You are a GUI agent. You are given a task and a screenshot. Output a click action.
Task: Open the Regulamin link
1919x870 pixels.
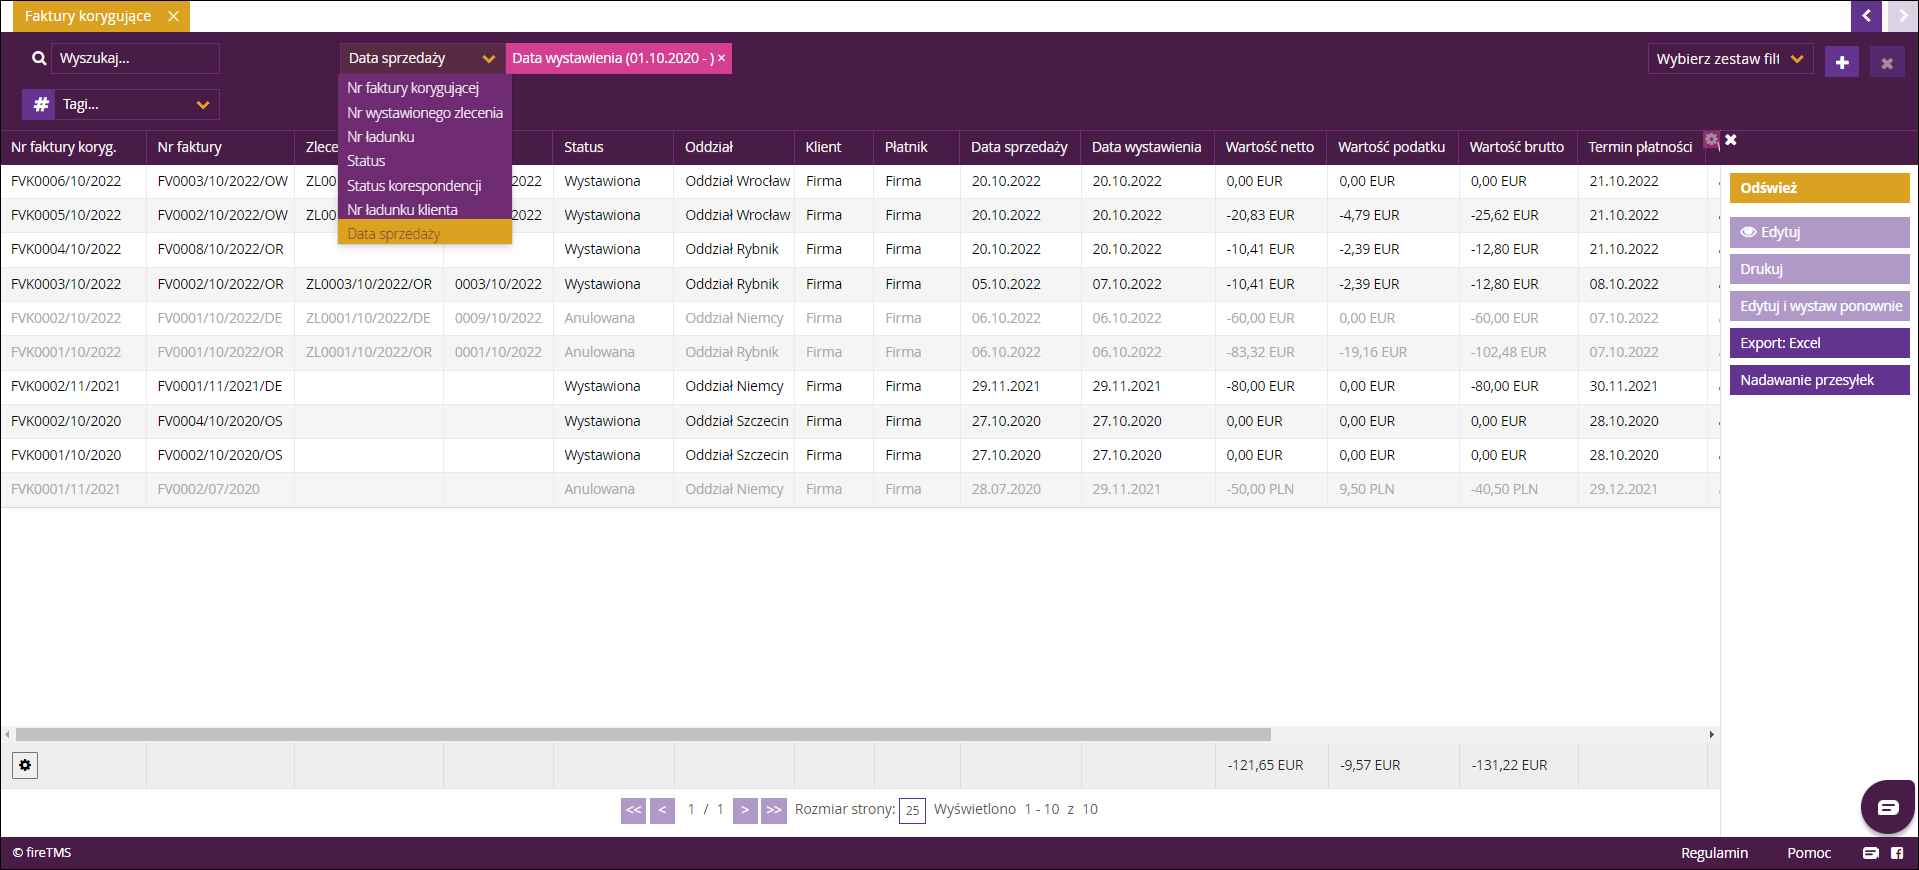1714,853
